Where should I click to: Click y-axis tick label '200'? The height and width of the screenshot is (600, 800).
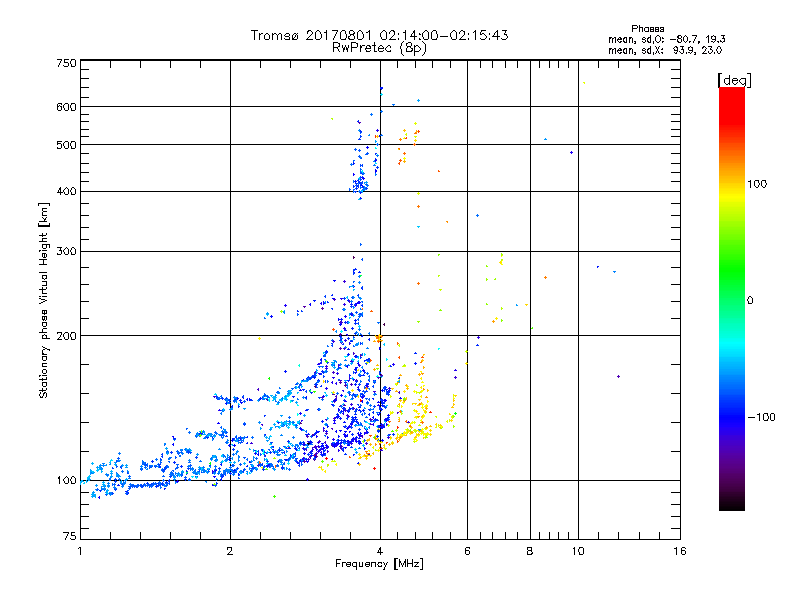(67, 336)
